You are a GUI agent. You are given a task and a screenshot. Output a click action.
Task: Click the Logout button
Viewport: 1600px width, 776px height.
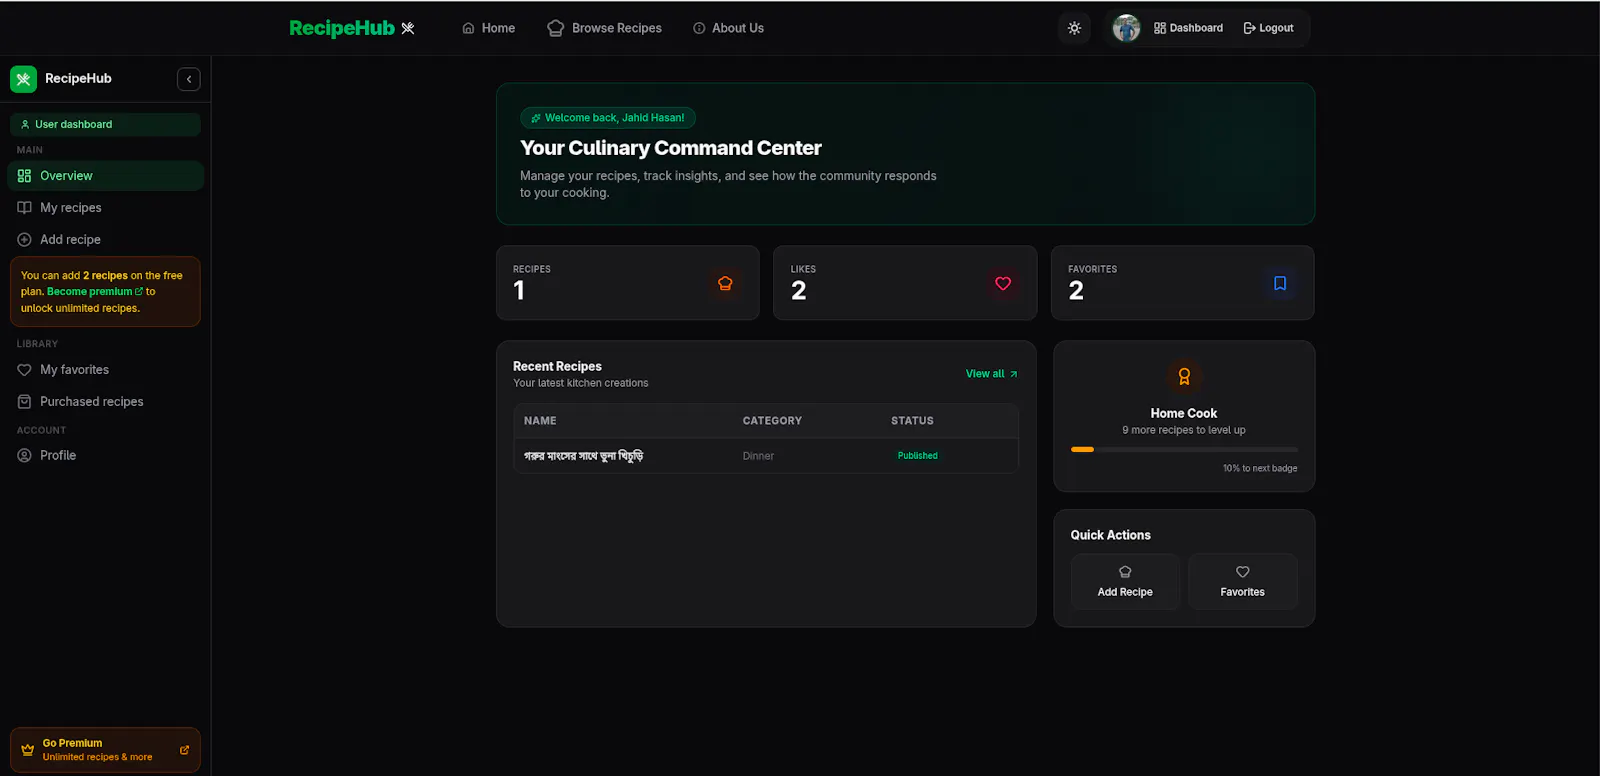(x=1268, y=28)
